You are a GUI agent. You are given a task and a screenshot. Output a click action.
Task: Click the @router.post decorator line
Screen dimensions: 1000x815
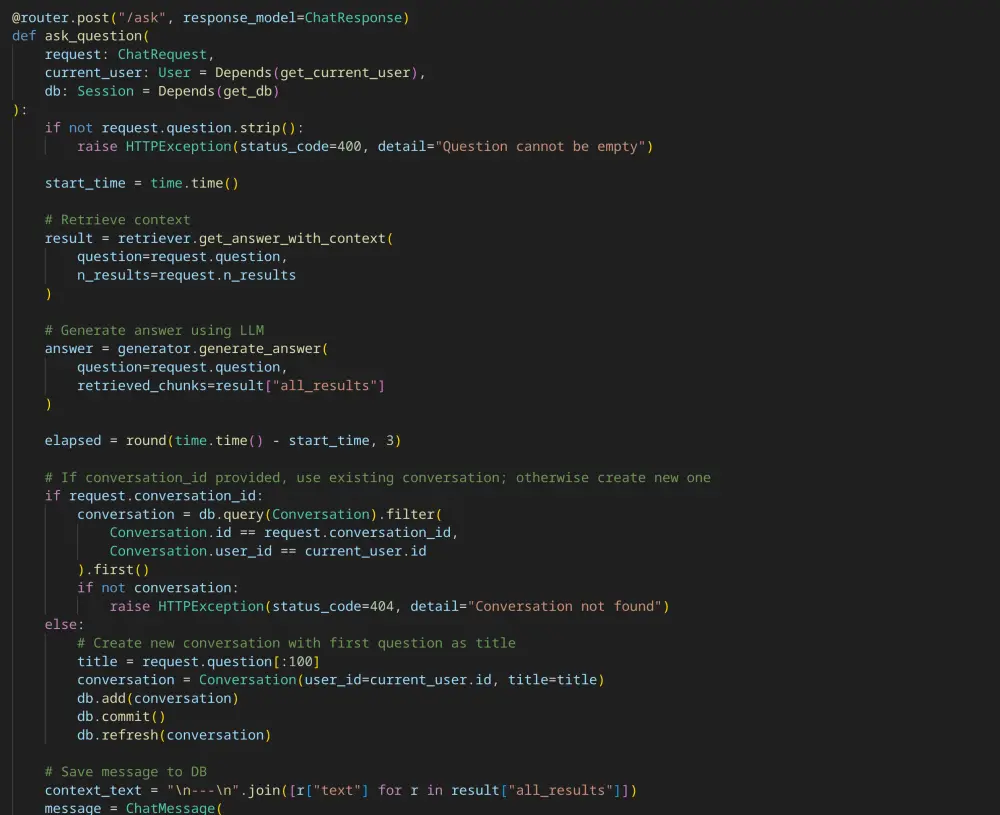210,18
